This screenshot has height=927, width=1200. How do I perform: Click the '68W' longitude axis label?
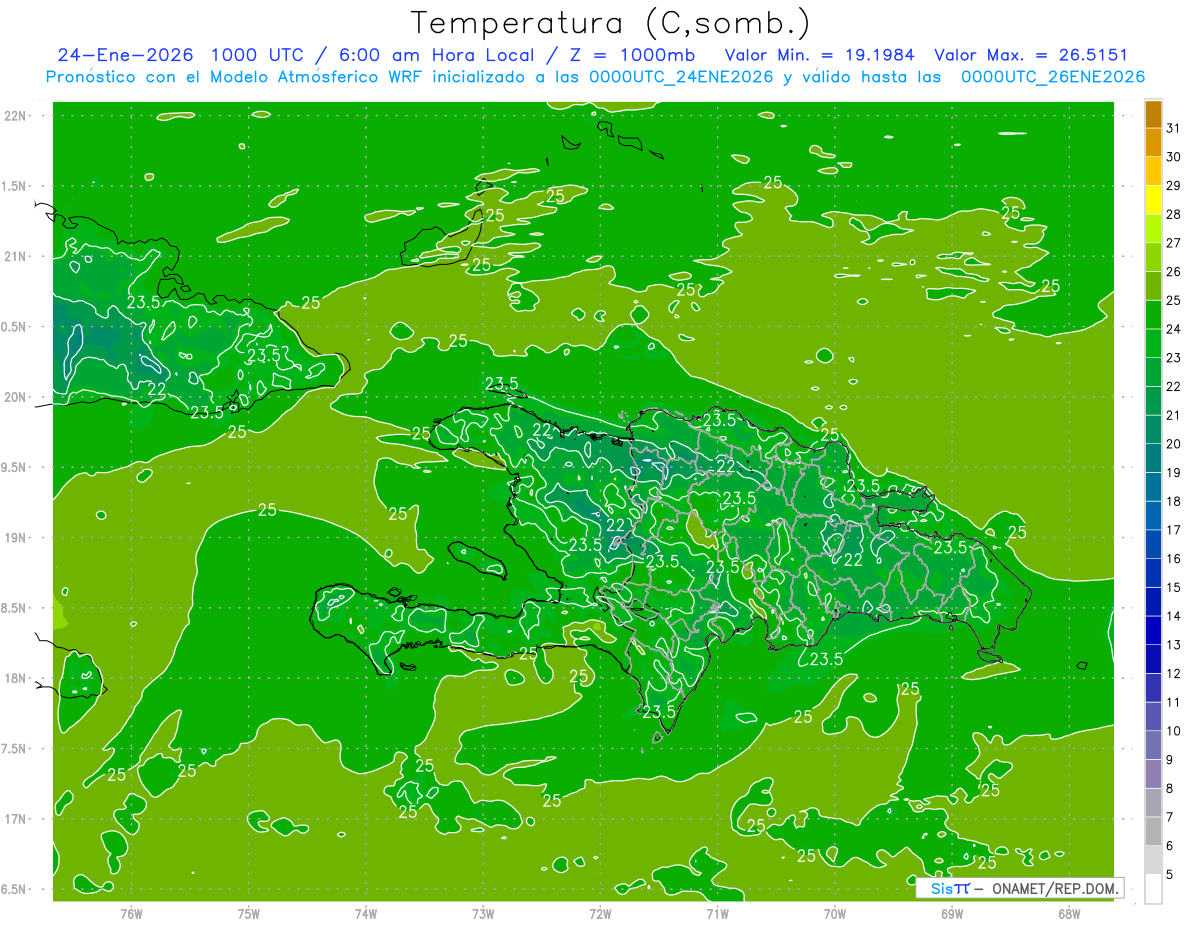(1069, 914)
